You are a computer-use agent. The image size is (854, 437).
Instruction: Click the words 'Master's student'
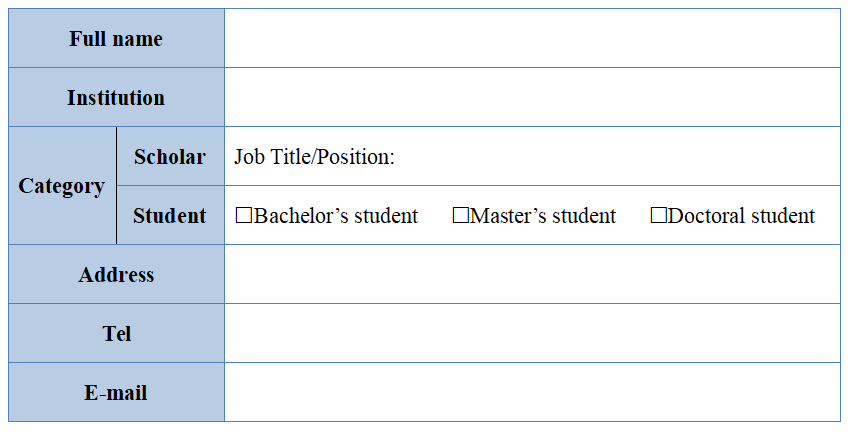click(x=543, y=216)
